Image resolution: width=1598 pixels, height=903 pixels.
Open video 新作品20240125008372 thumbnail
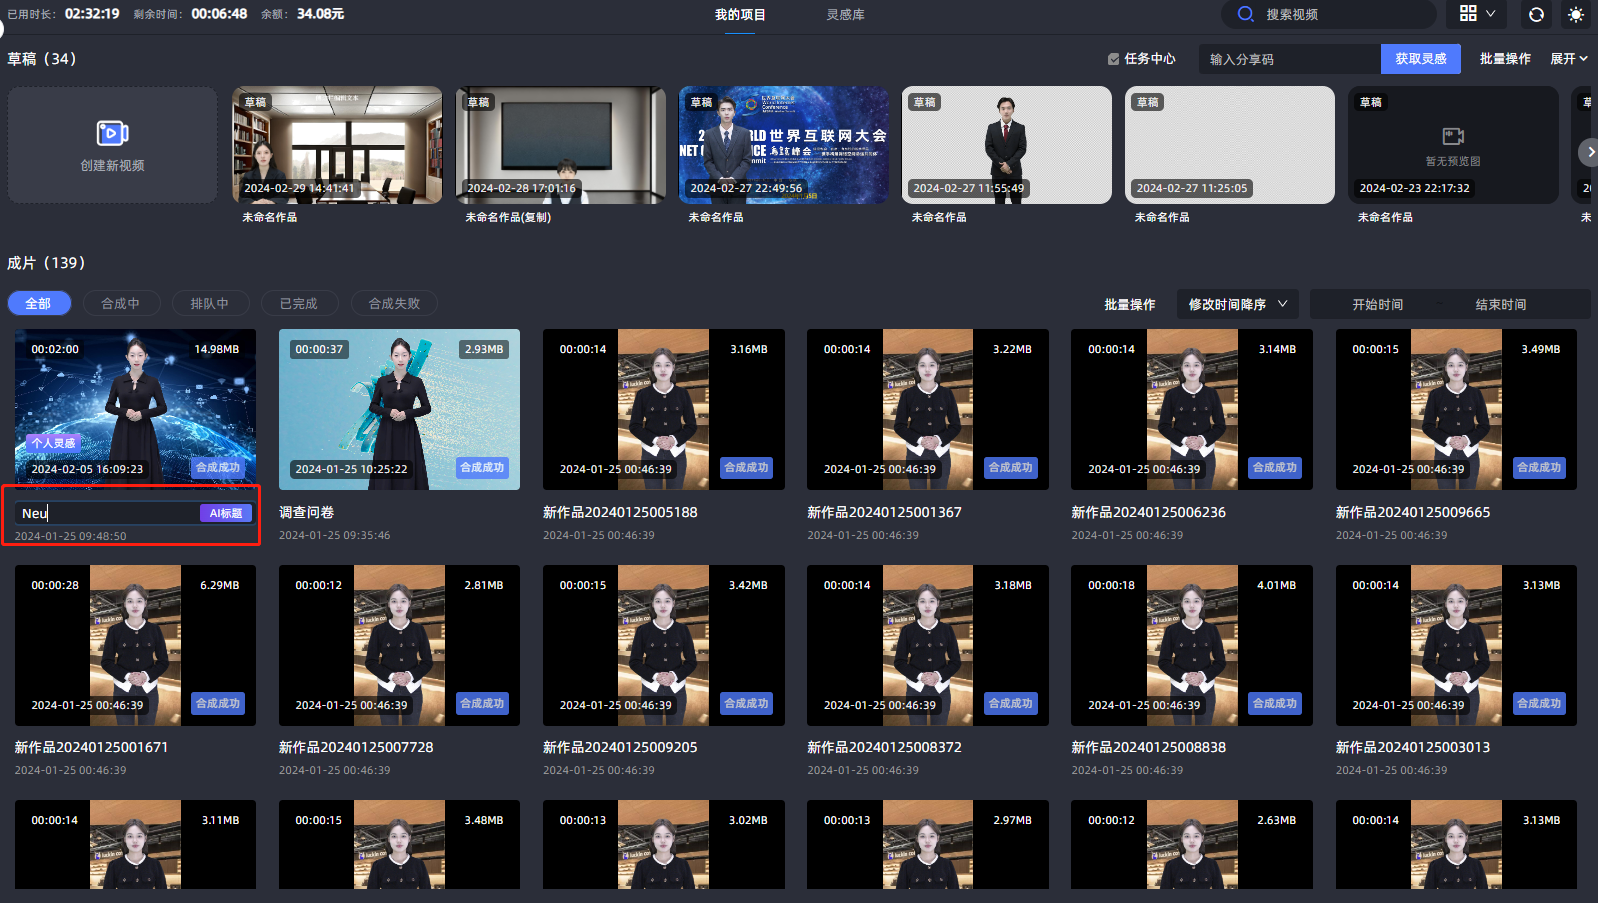(x=928, y=645)
